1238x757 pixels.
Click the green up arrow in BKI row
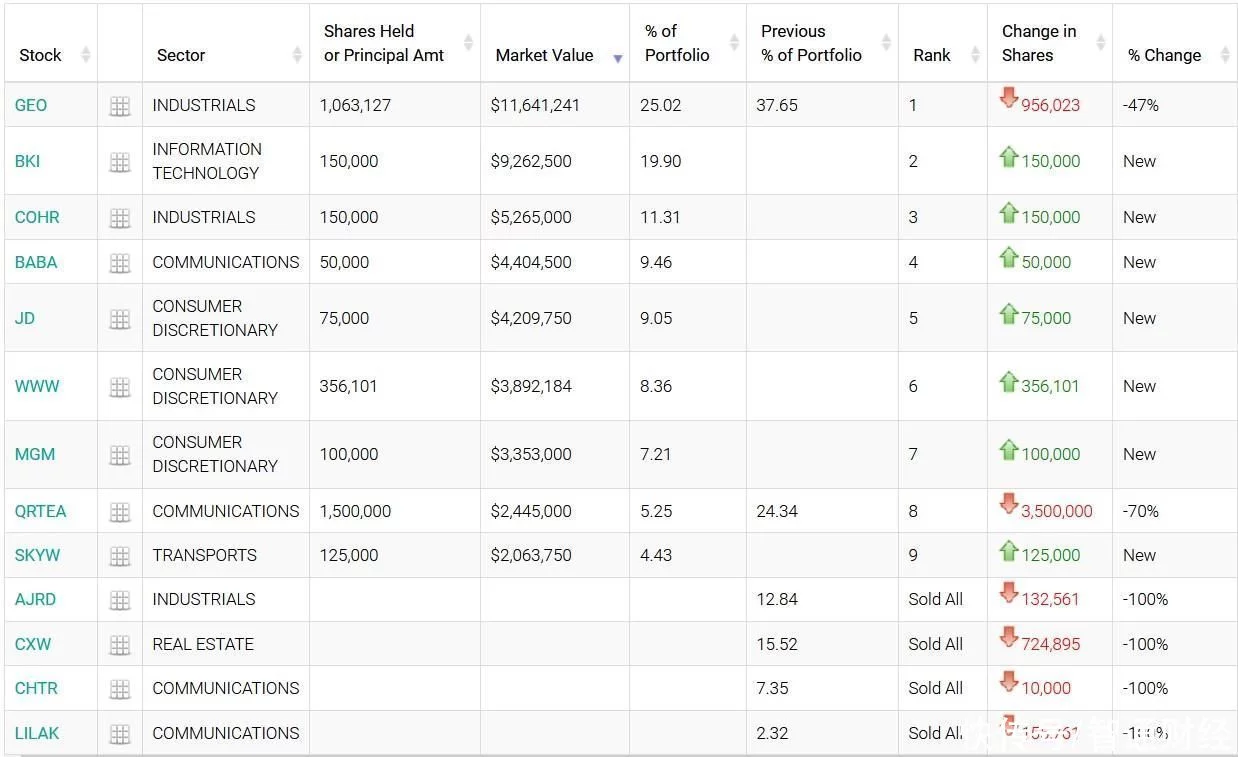[x=1008, y=156]
